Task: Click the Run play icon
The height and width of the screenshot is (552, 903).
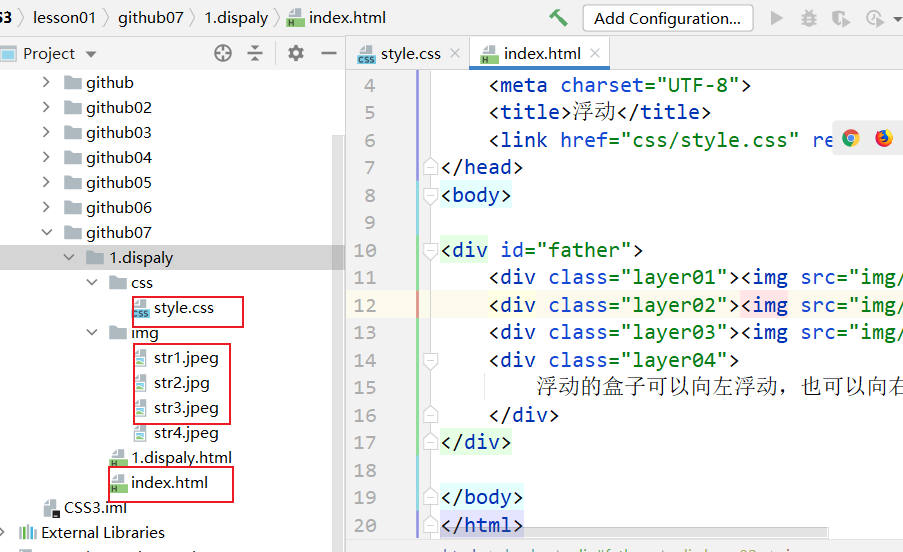Action: pyautogui.click(x=776, y=18)
